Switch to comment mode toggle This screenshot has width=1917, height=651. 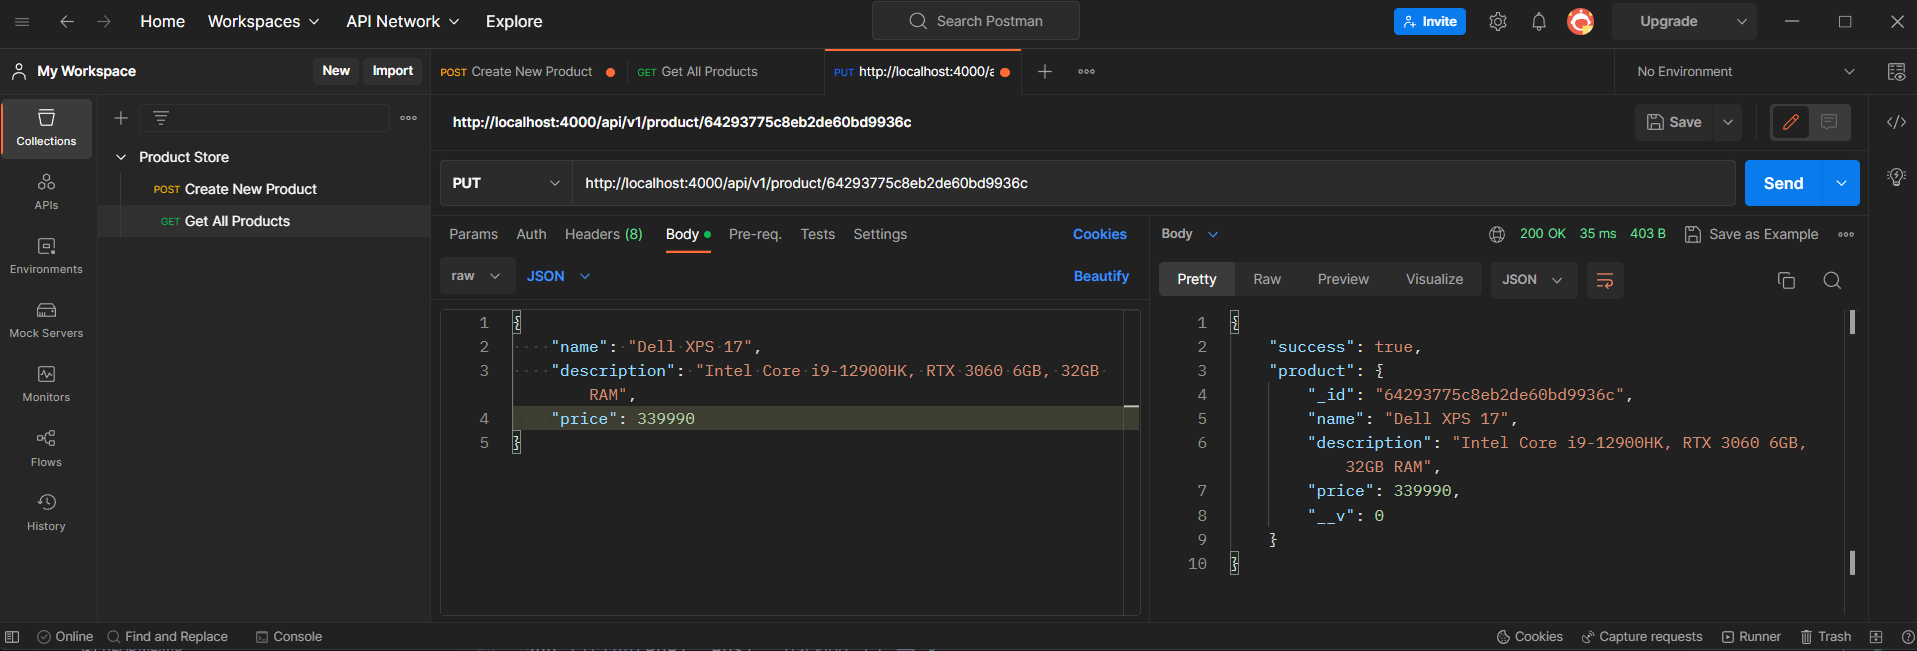pyautogui.click(x=1829, y=122)
